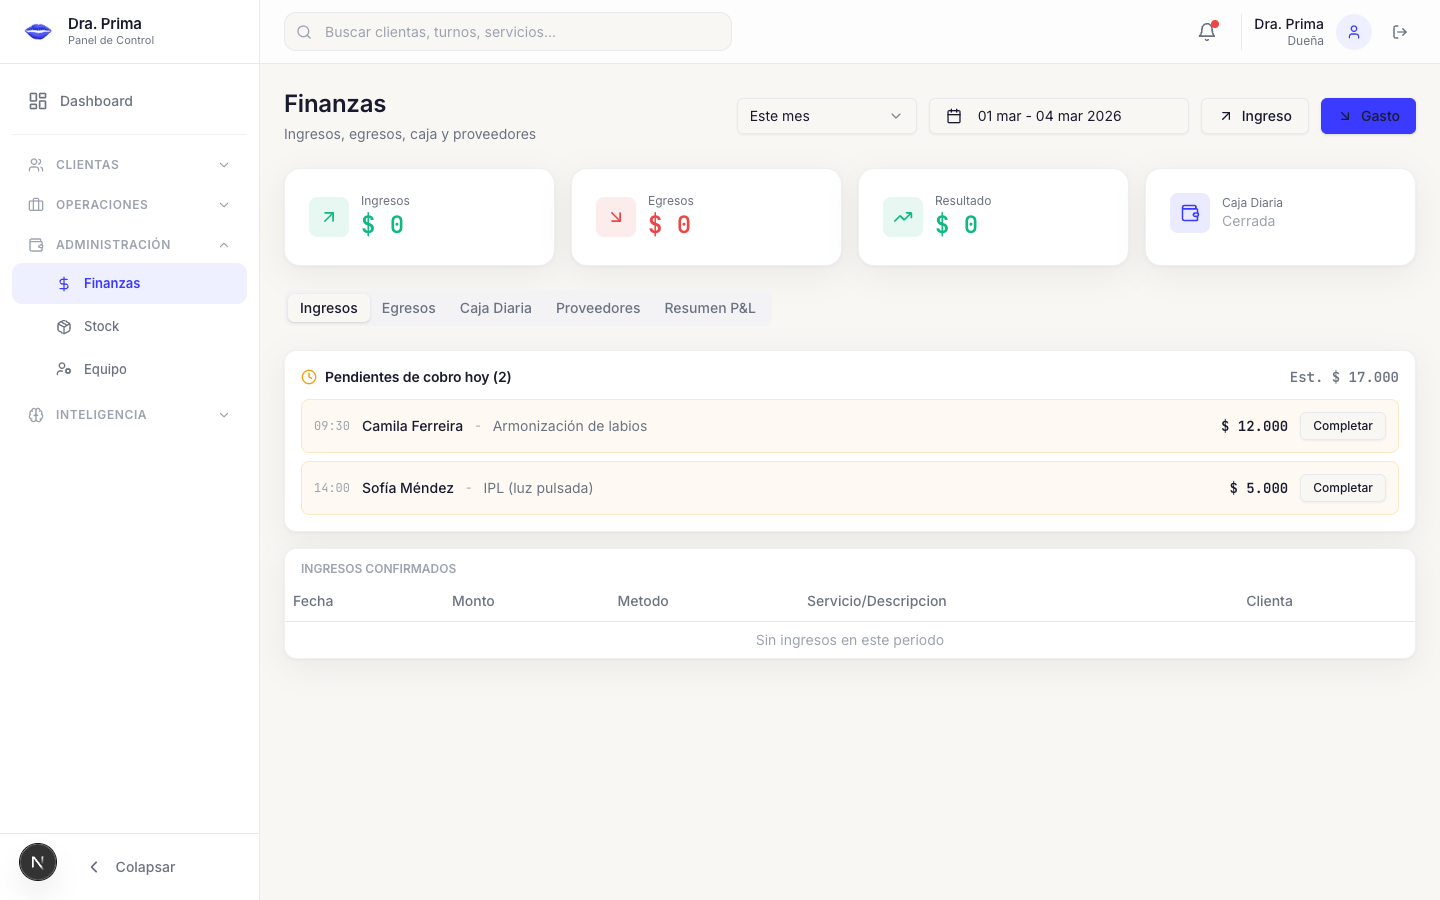The height and width of the screenshot is (900, 1440).
Task: Click the Caja Diaria card icon
Action: point(1190,213)
